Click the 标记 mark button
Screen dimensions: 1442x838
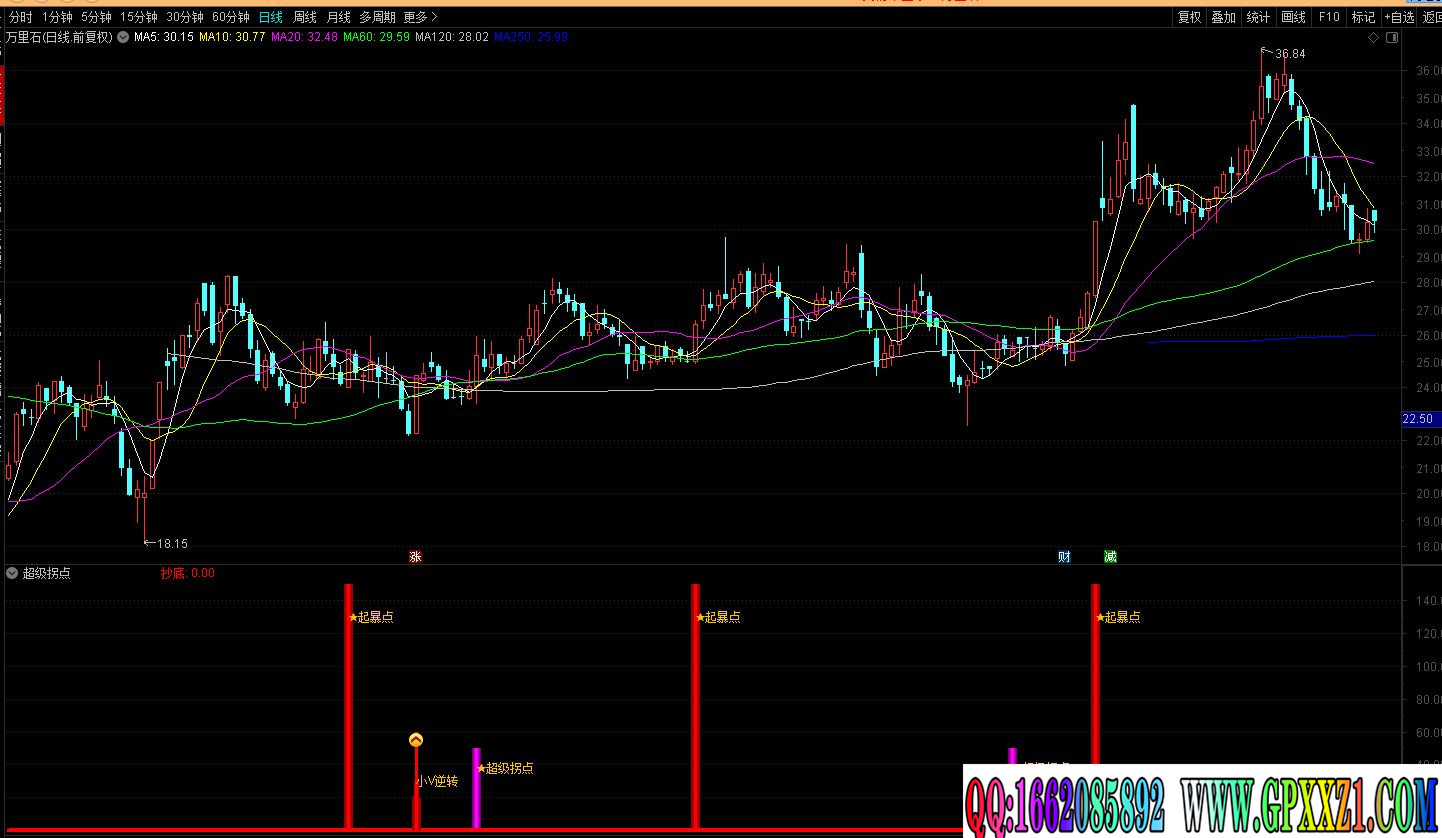(1363, 17)
